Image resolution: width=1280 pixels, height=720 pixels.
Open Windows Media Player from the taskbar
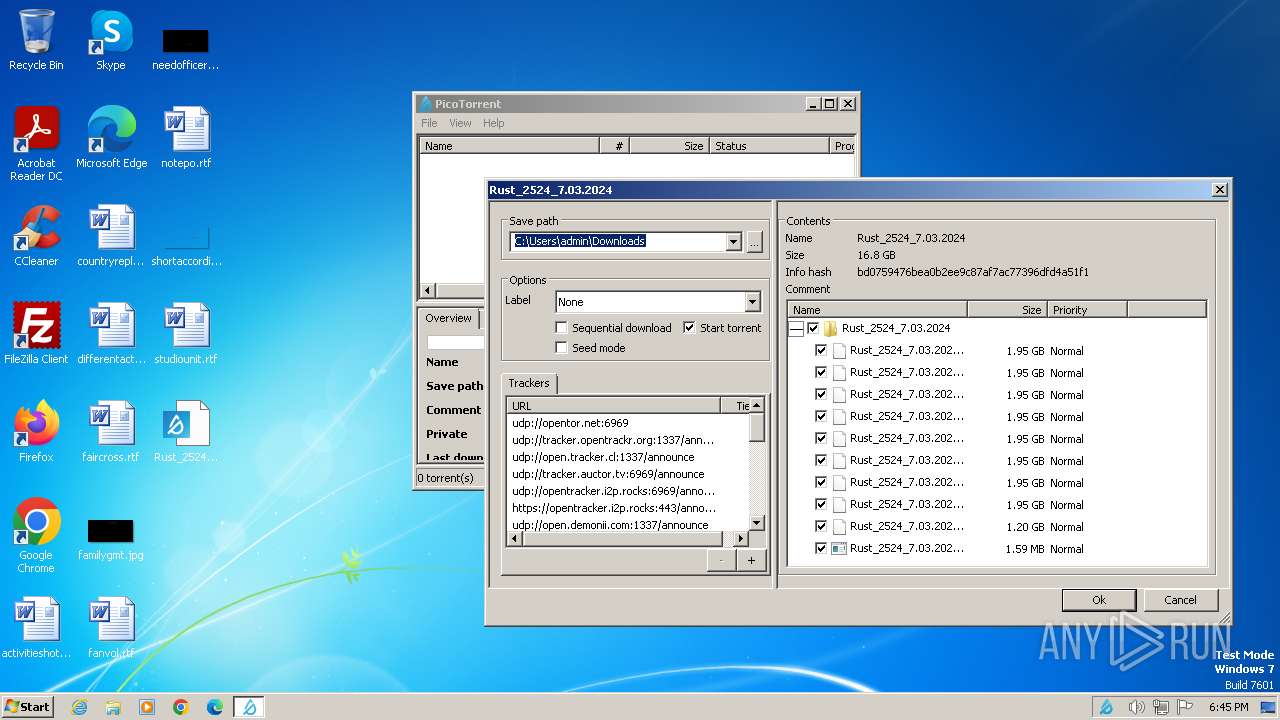147,707
